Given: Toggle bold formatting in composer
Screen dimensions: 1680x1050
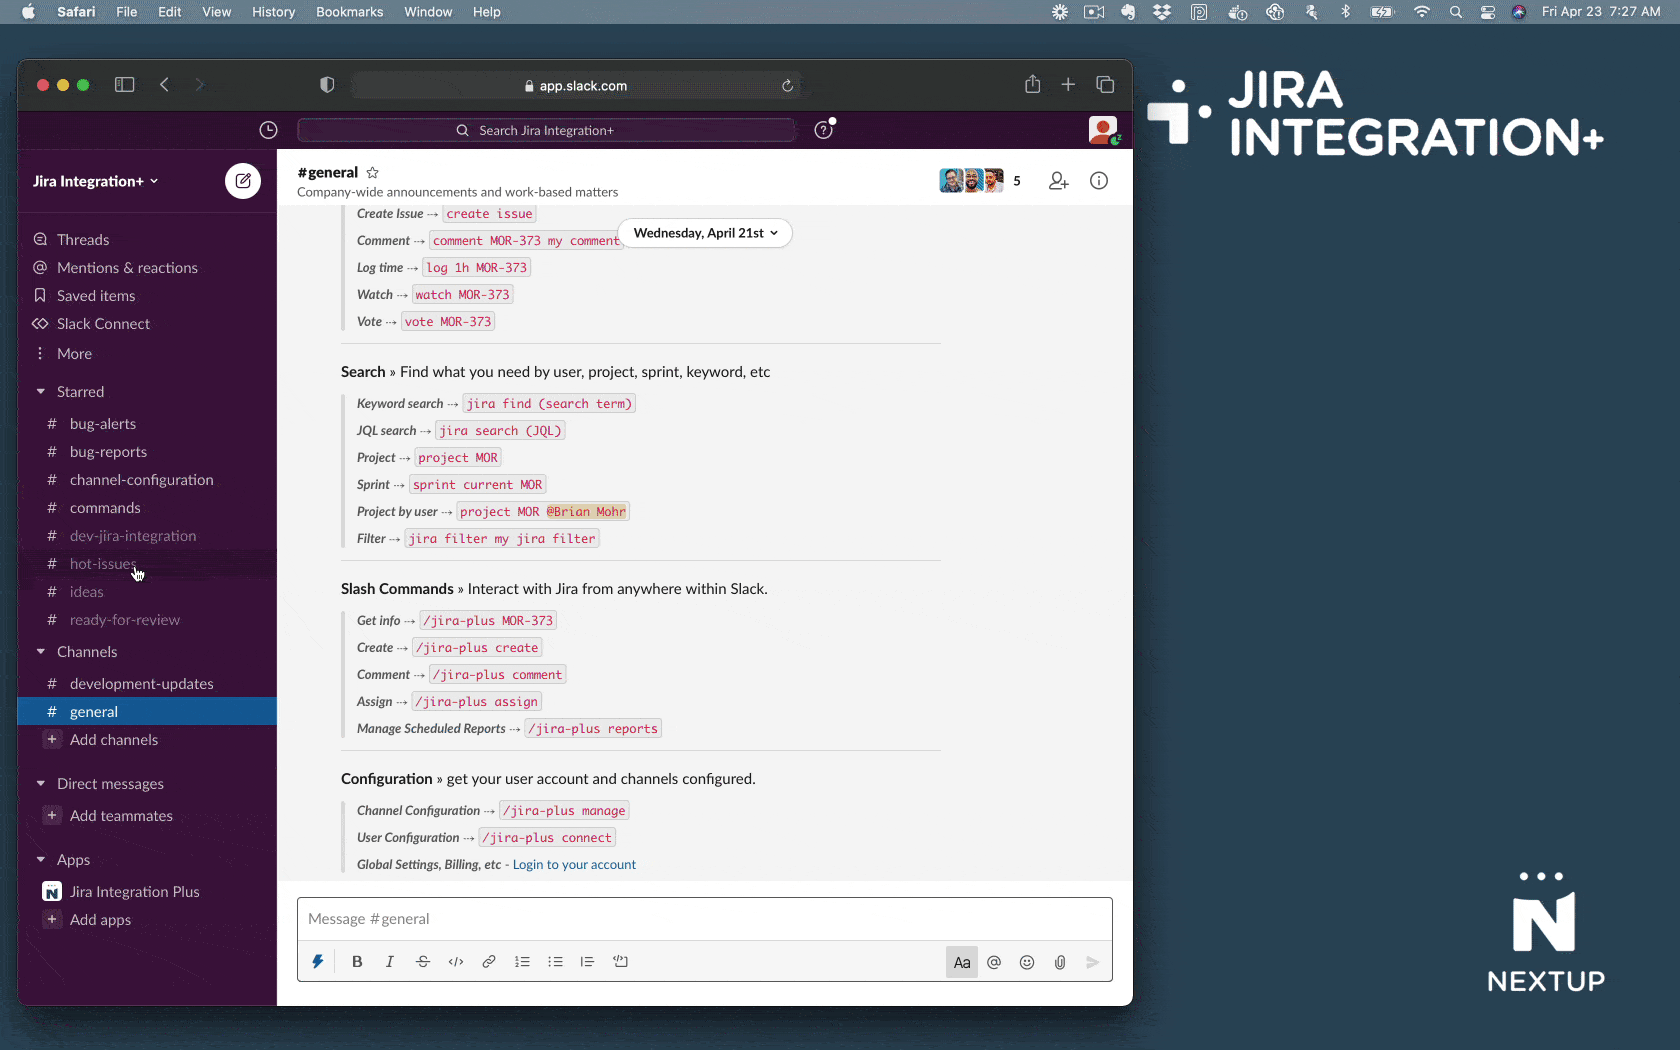Looking at the screenshot, I should click(x=357, y=962).
